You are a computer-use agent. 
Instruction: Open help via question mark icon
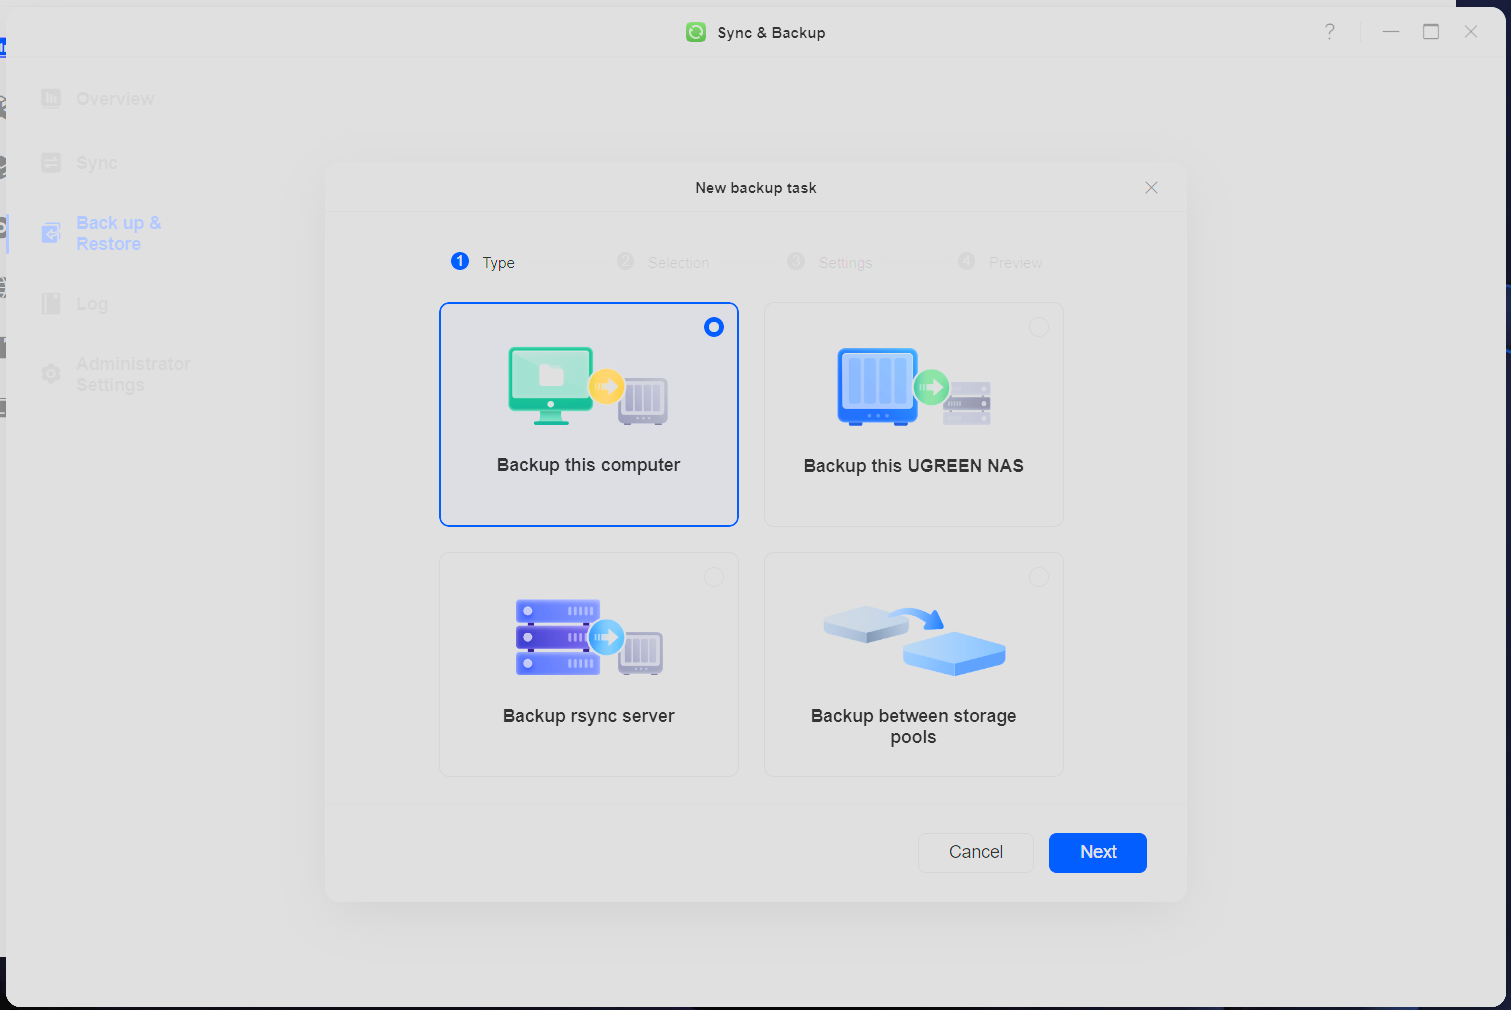click(x=1329, y=32)
